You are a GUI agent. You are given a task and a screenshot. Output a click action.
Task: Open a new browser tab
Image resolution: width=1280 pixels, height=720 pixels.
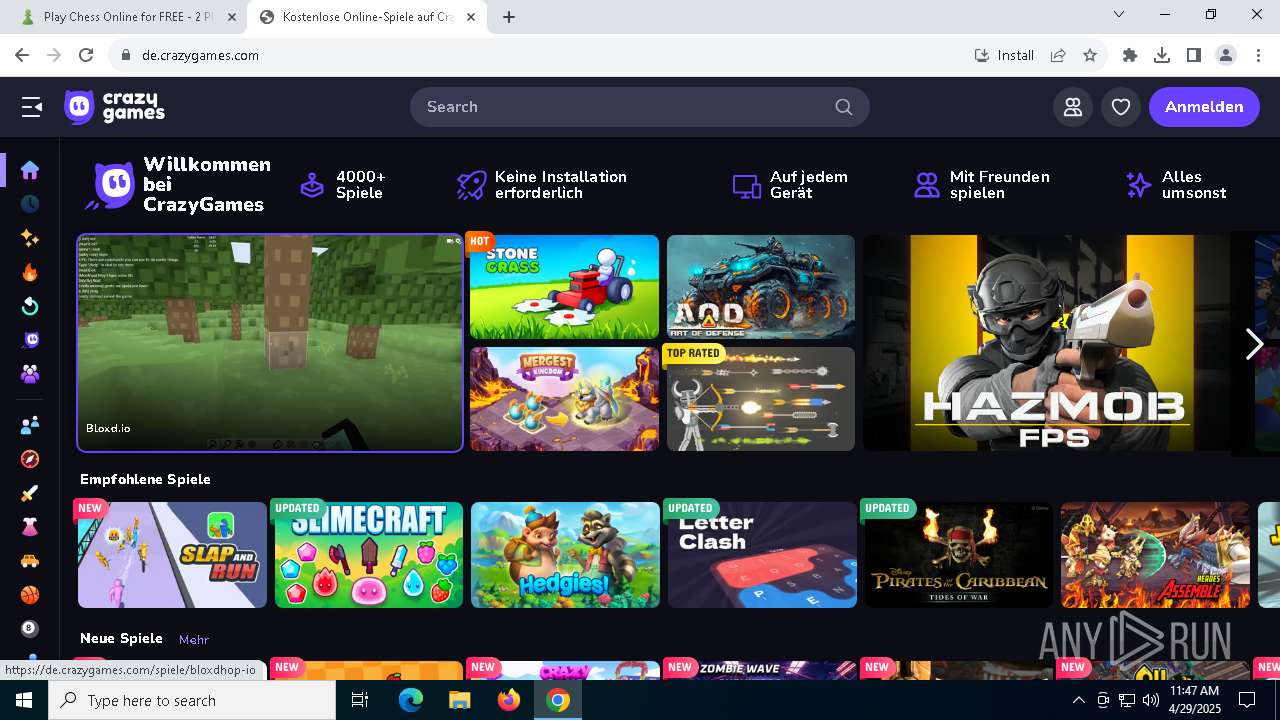509,17
